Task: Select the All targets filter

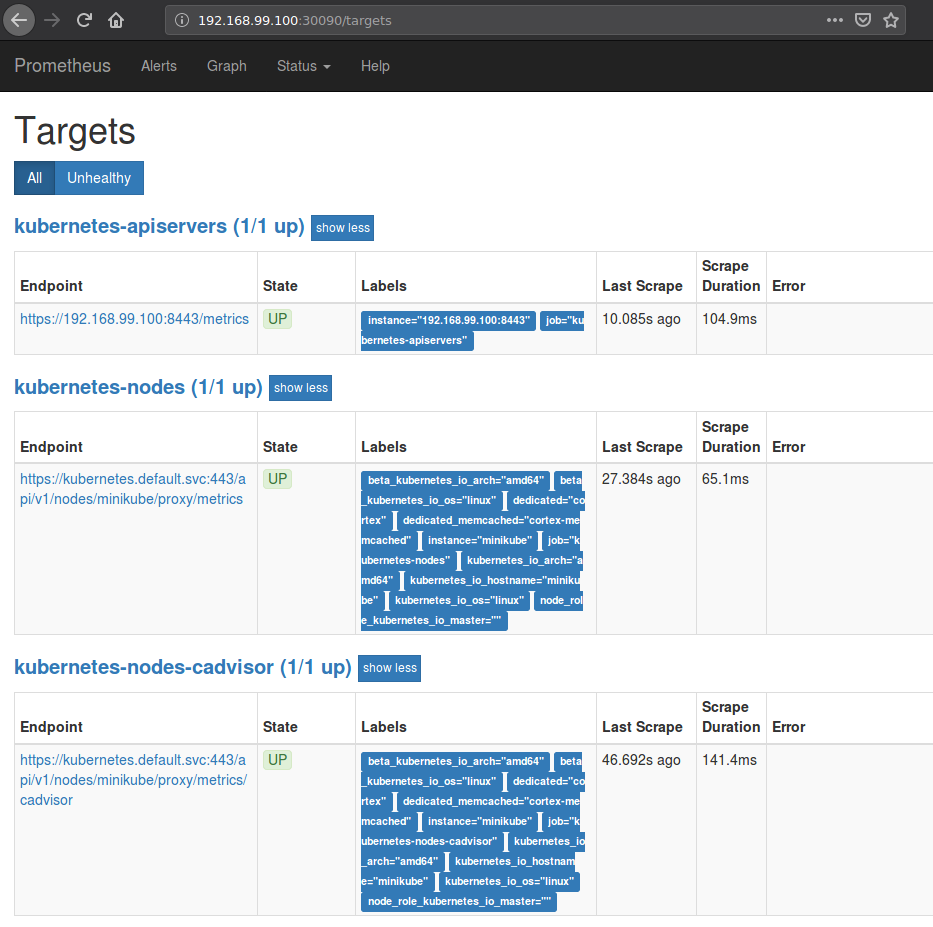Action: 35,178
